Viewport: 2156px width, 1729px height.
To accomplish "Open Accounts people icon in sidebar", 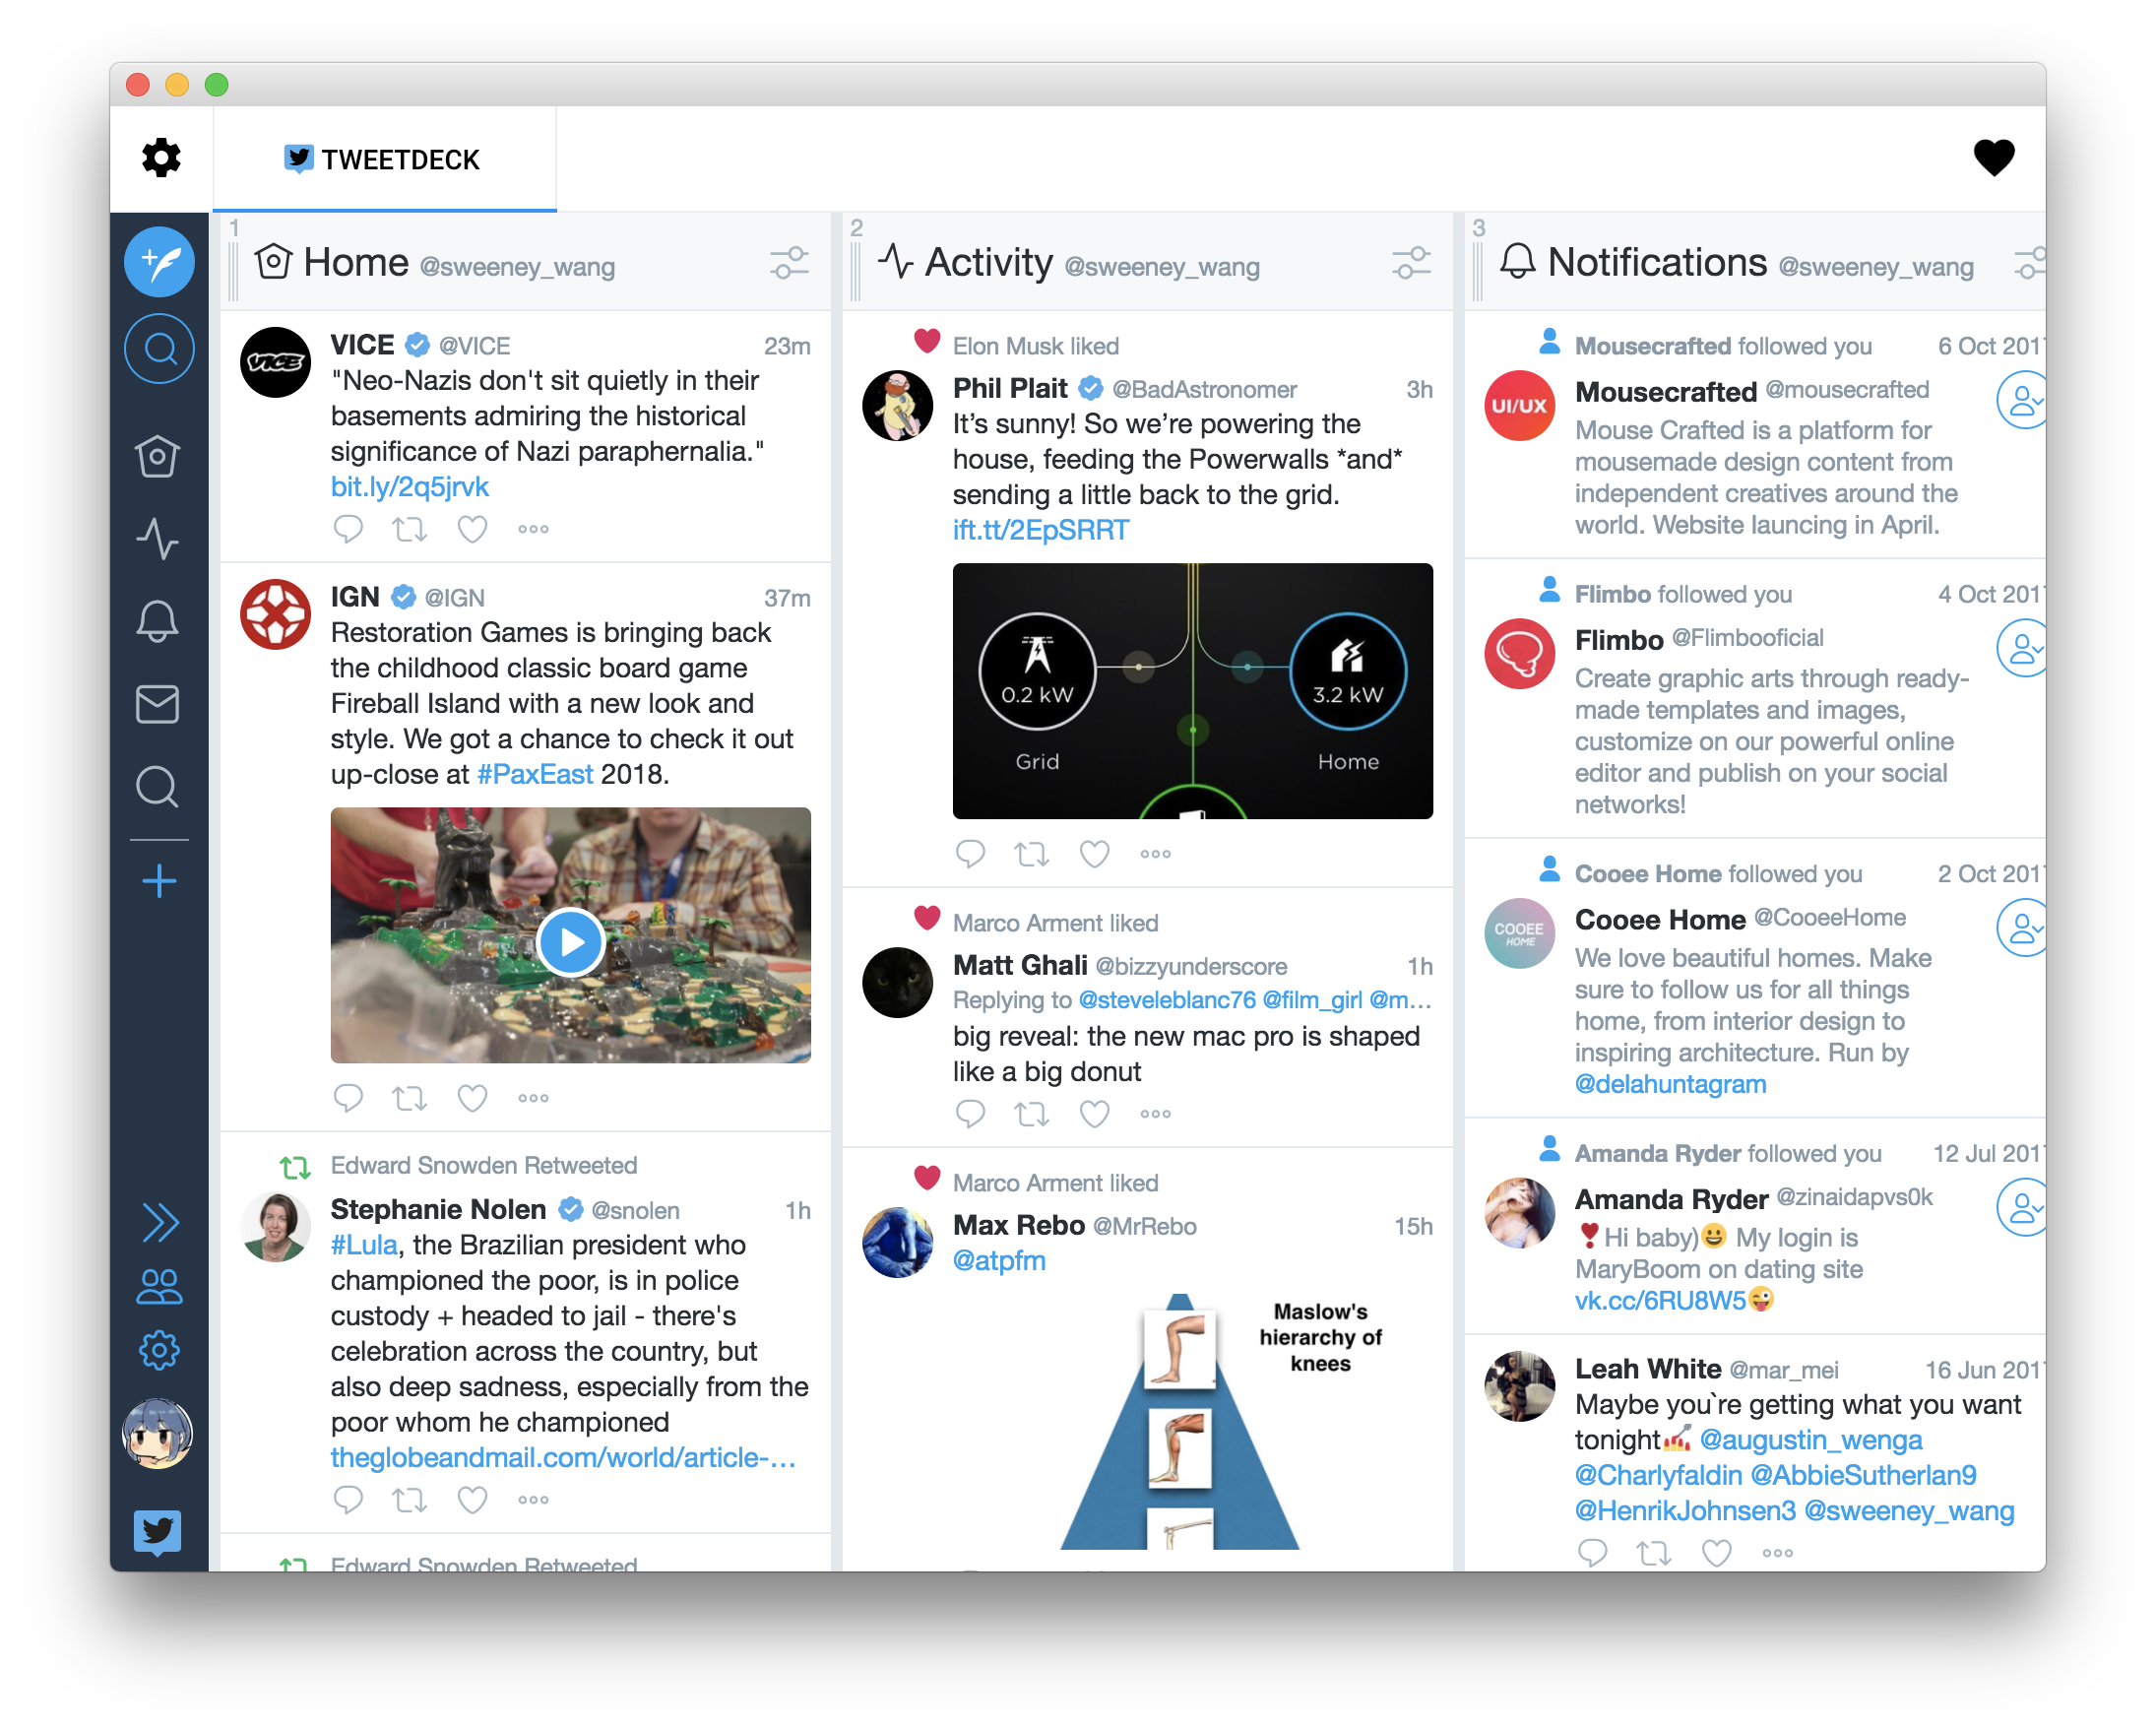I will (x=160, y=1286).
